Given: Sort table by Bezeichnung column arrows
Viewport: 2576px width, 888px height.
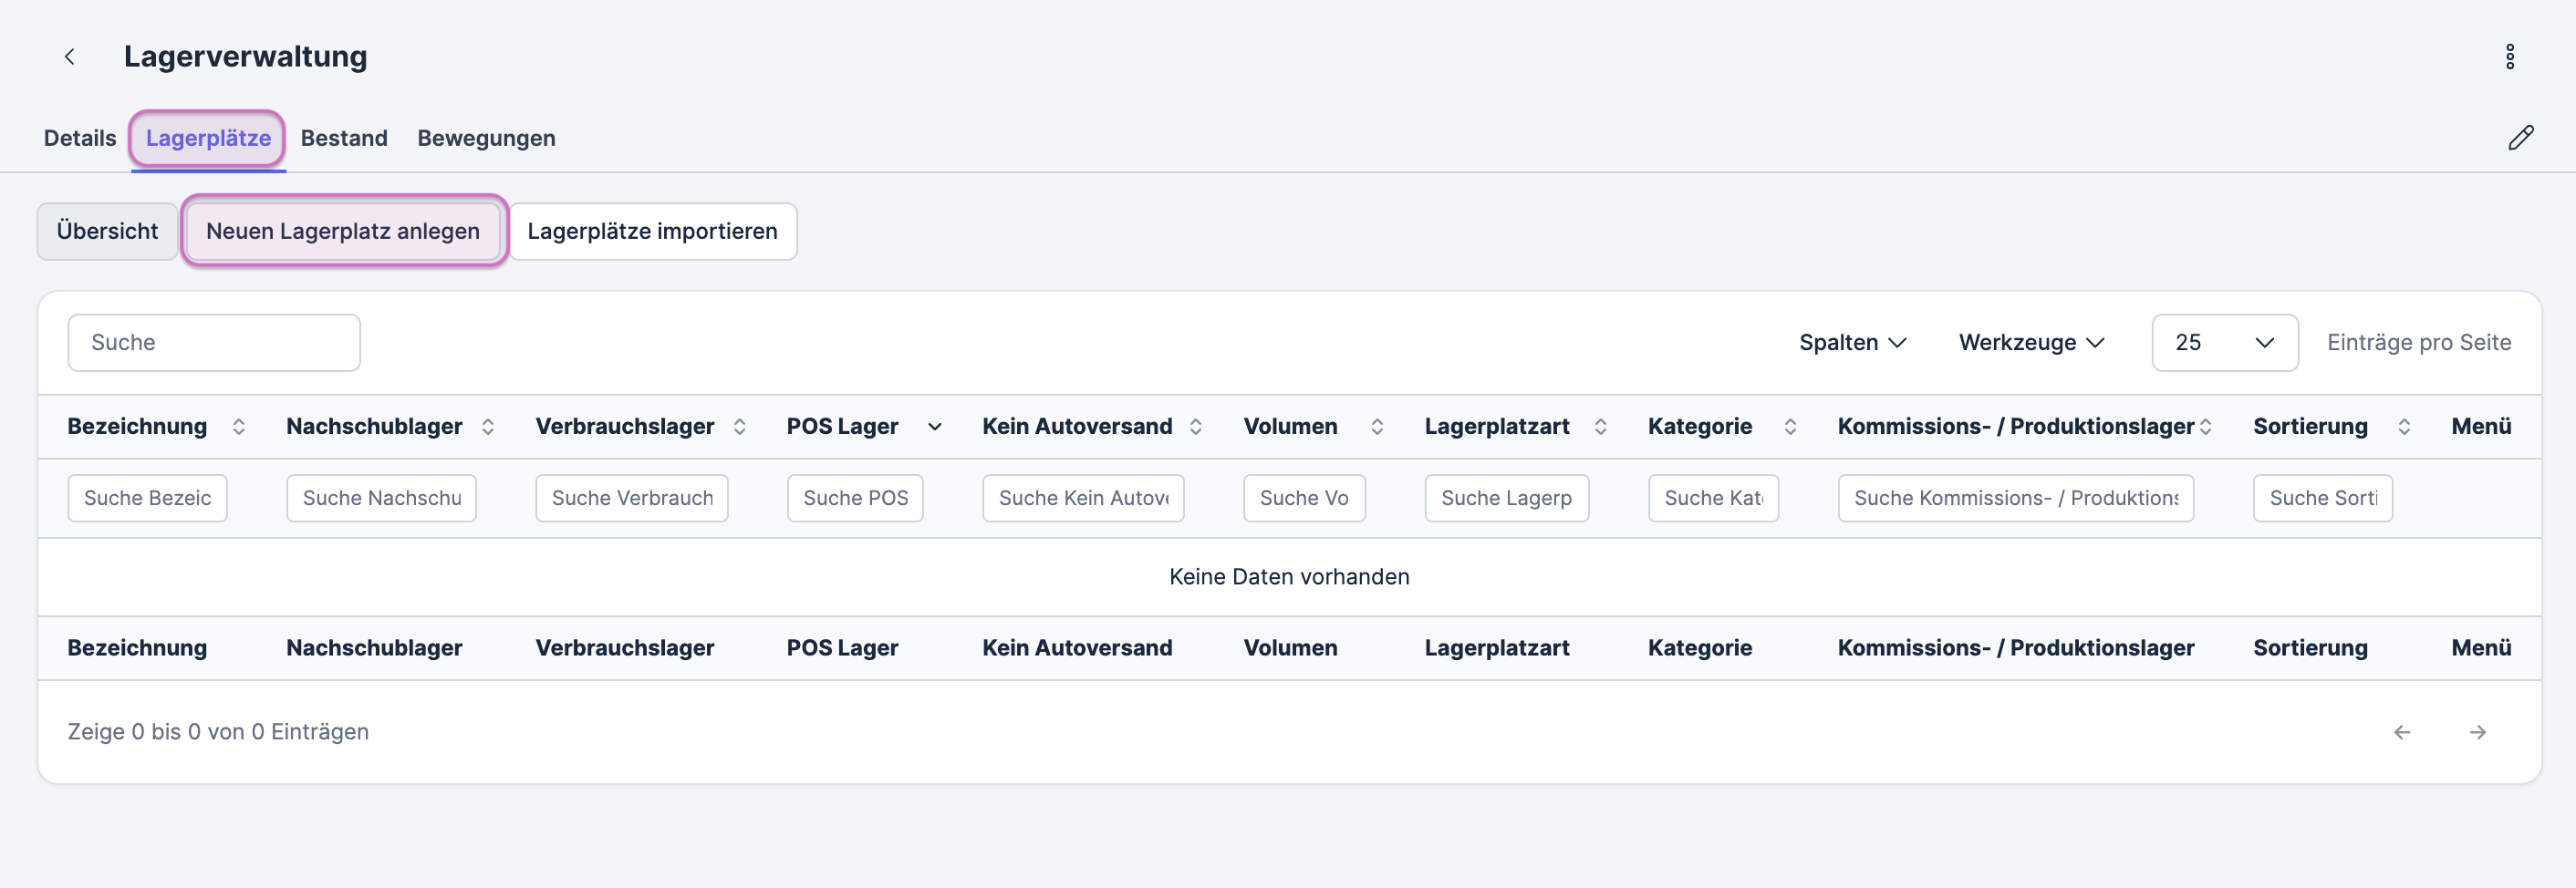Looking at the screenshot, I should [239, 427].
